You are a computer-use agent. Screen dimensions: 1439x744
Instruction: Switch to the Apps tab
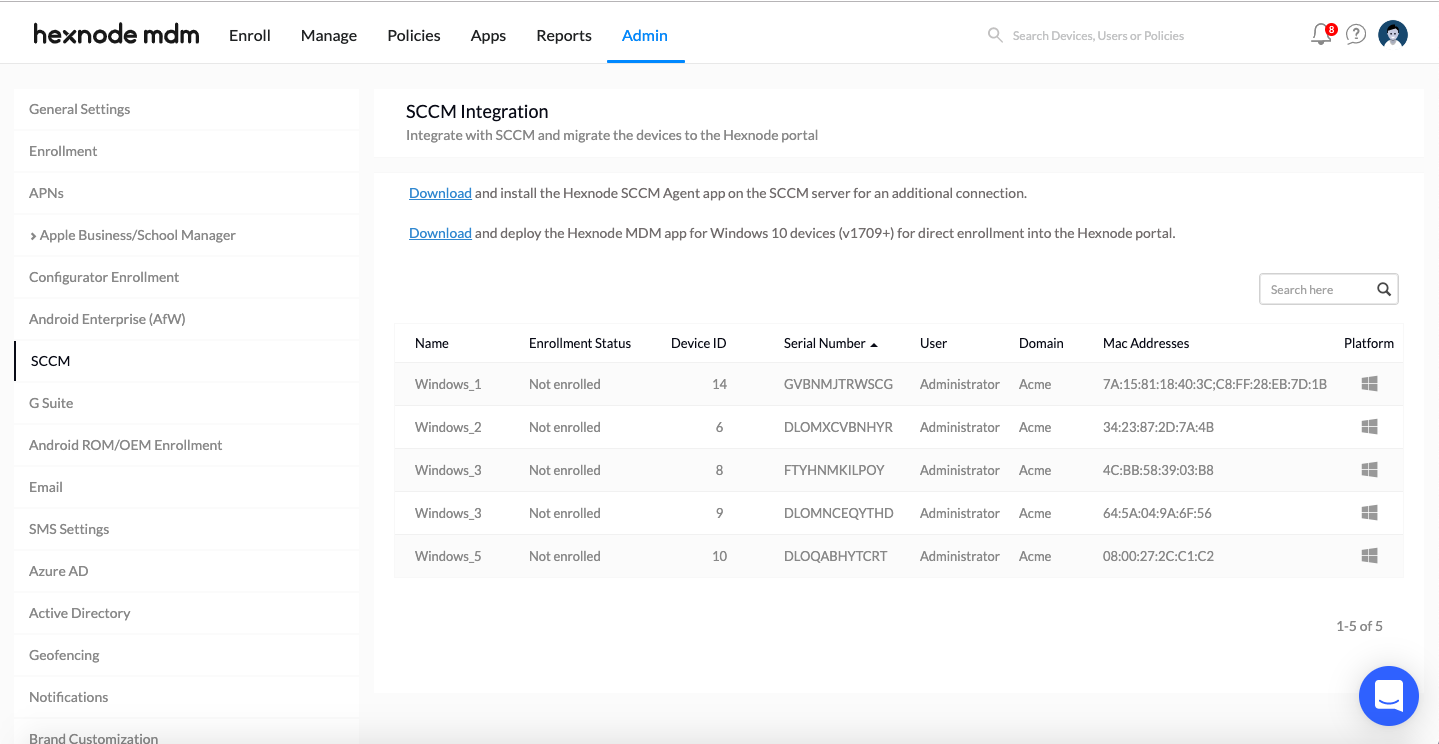click(488, 35)
